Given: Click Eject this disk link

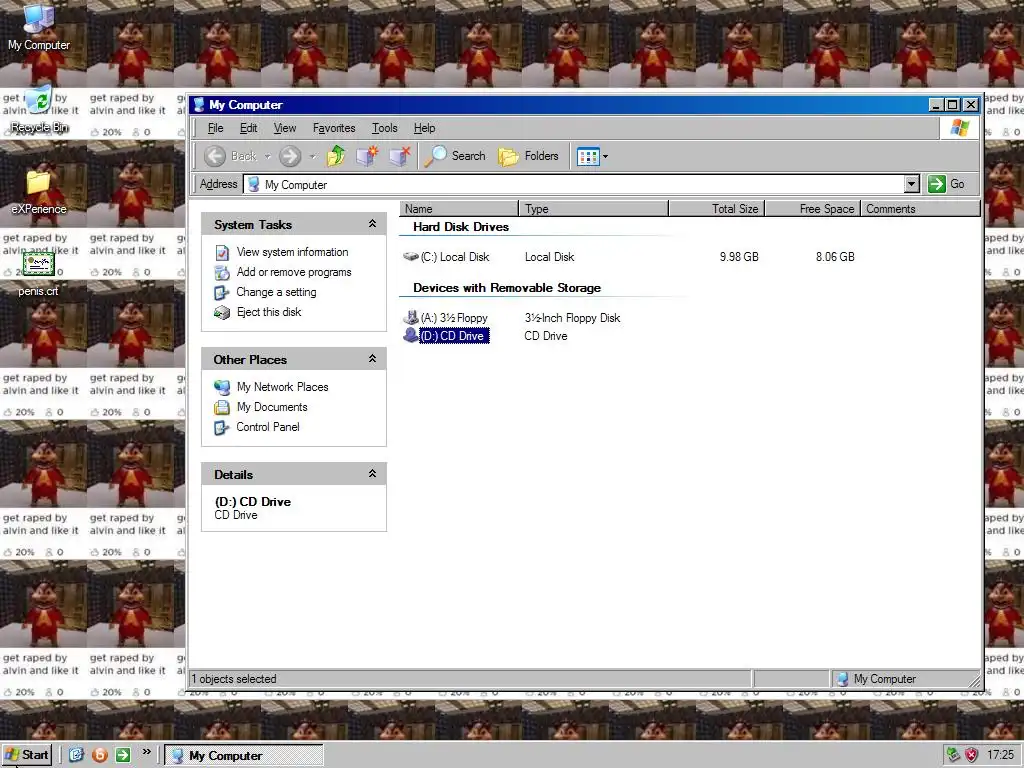Looking at the screenshot, I should click(269, 312).
